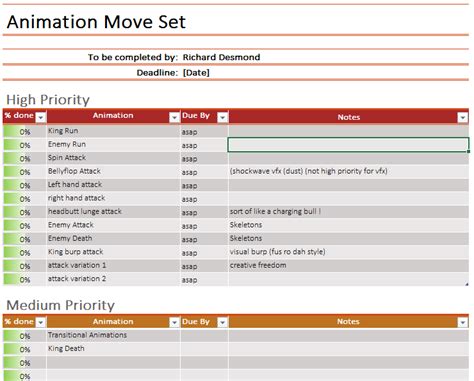Select the 'King burp attack' animation cell

point(113,252)
